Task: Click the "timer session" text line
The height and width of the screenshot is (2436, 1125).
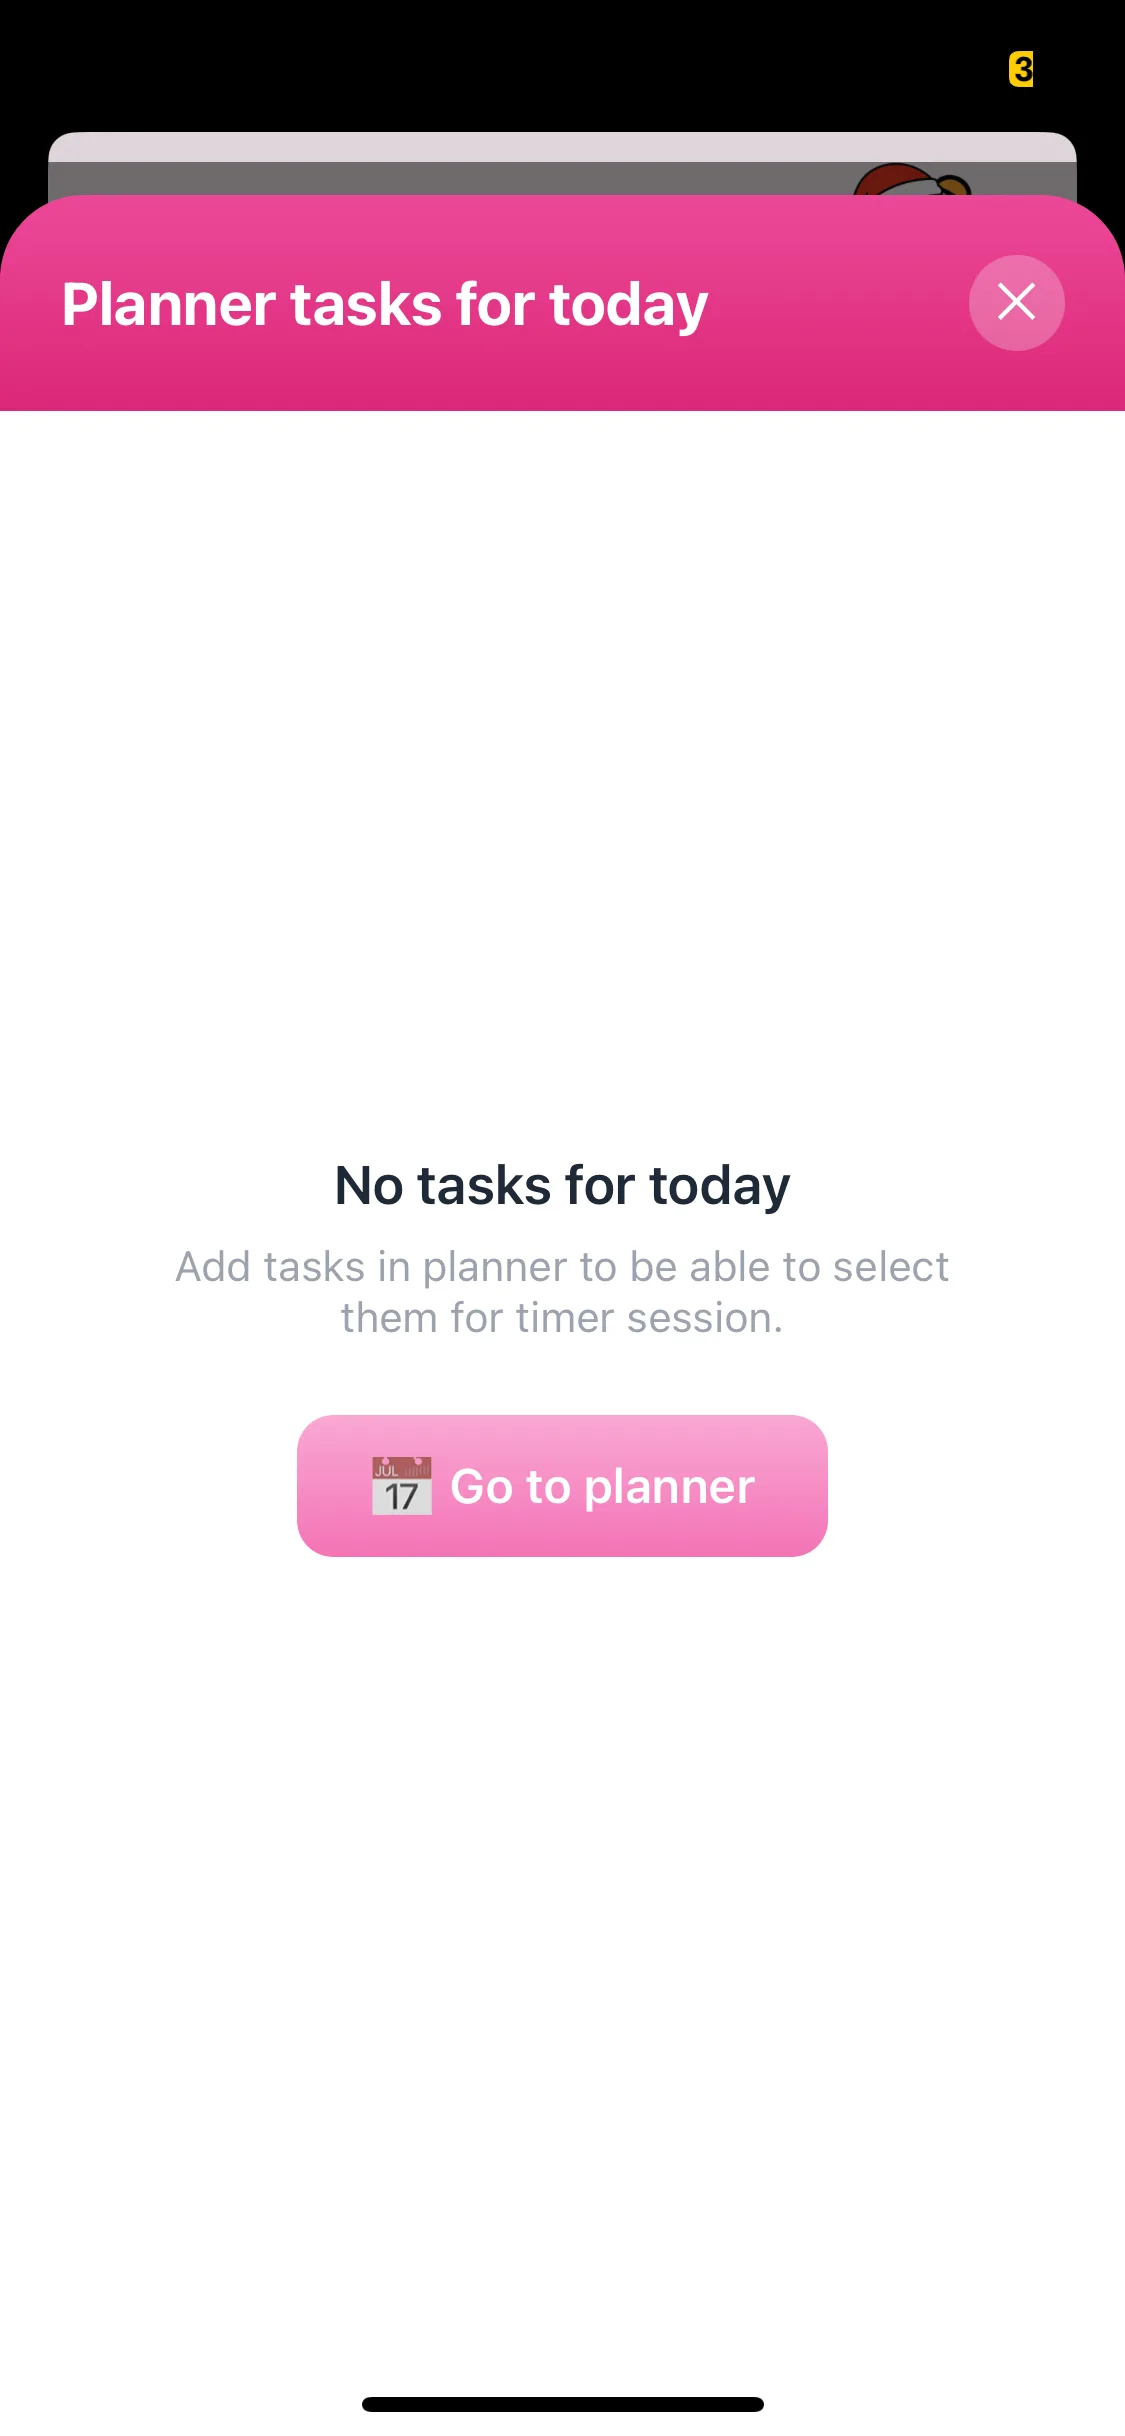Action: click(x=562, y=1318)
